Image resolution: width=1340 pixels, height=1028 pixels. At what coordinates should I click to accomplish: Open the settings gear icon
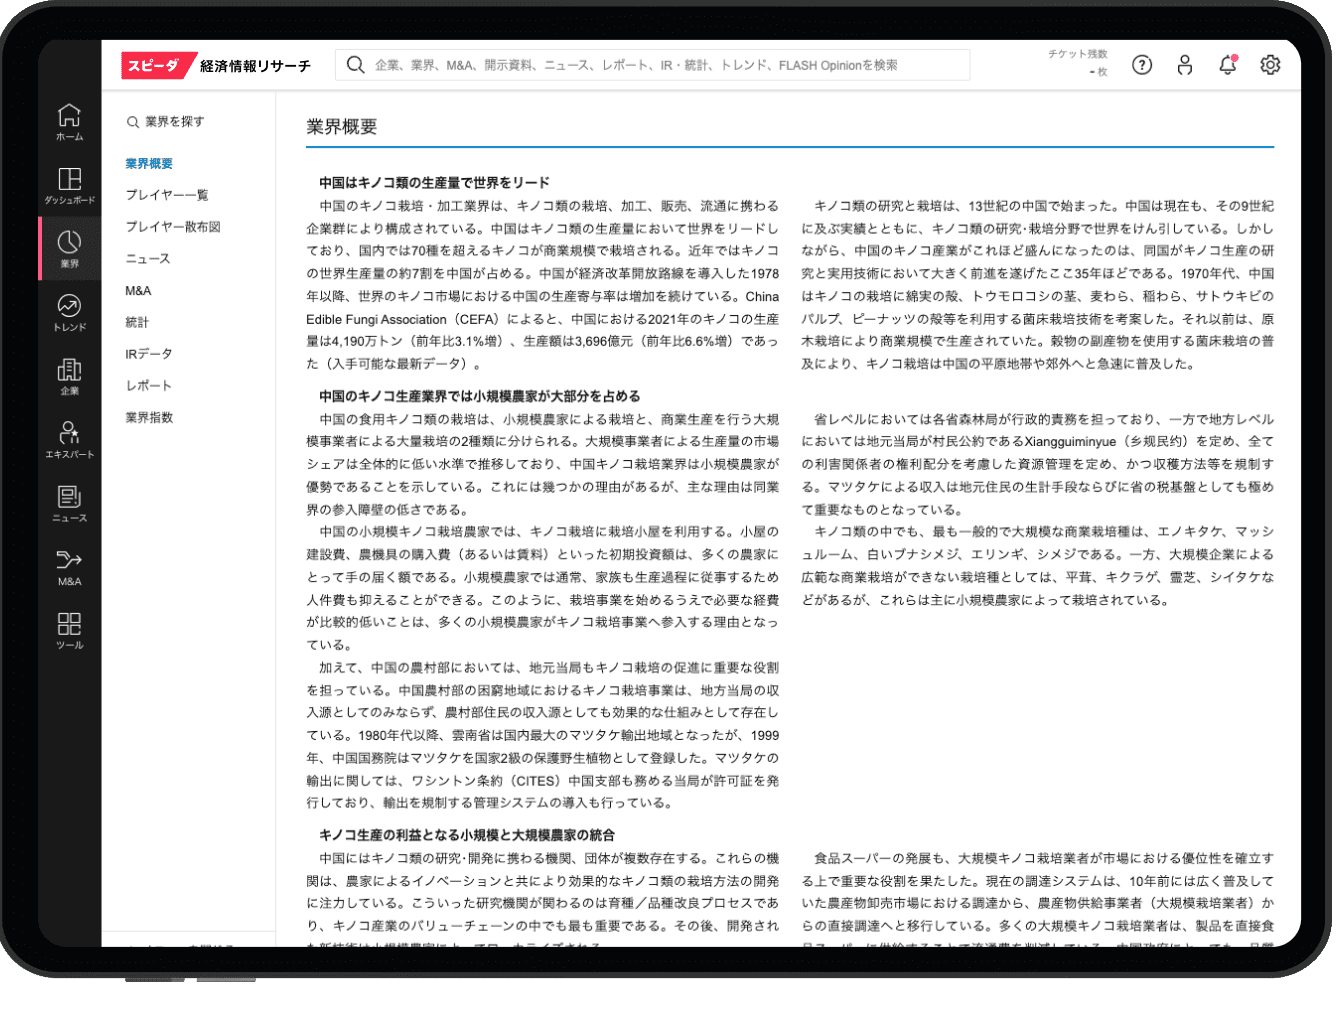coord(1270,65)
